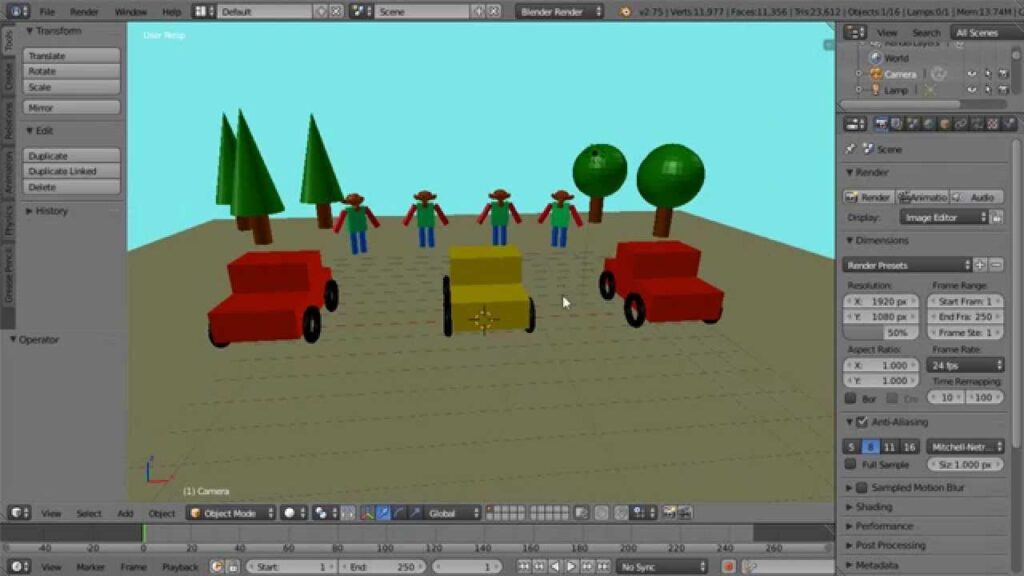Click the record auto-keyframe icon
Screen dimensions: 1024x576
coord(729,567)
